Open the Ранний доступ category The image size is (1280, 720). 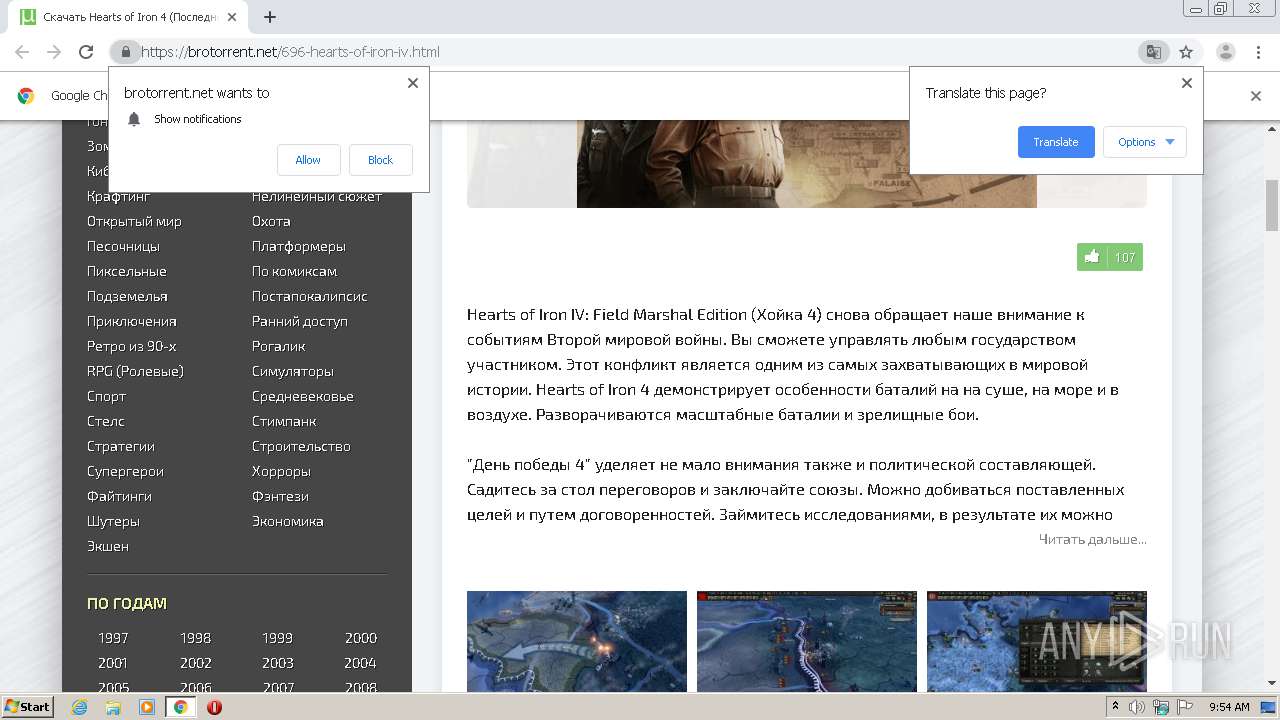pos(300,321)
